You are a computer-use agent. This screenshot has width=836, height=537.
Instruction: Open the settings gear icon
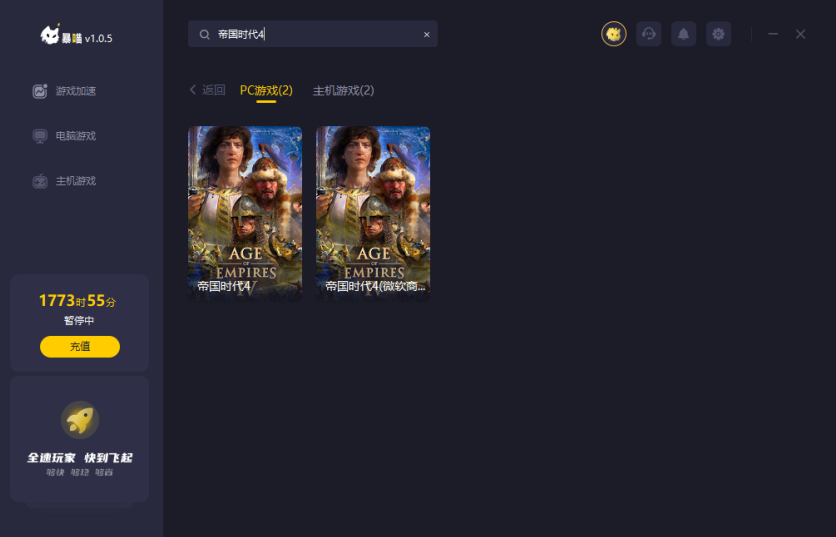pyautogui.click(x=718, y=34)
